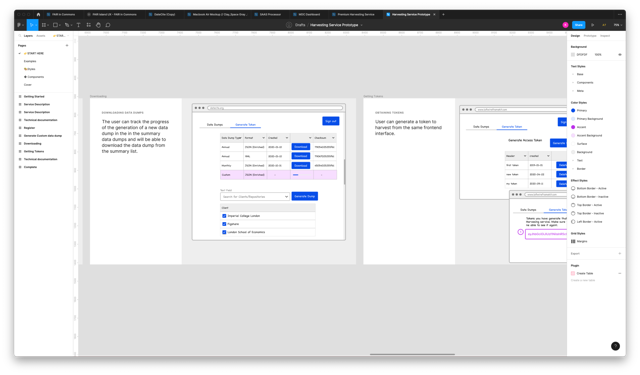Click the user avatar in toolbar

click(x=565, y=25)
